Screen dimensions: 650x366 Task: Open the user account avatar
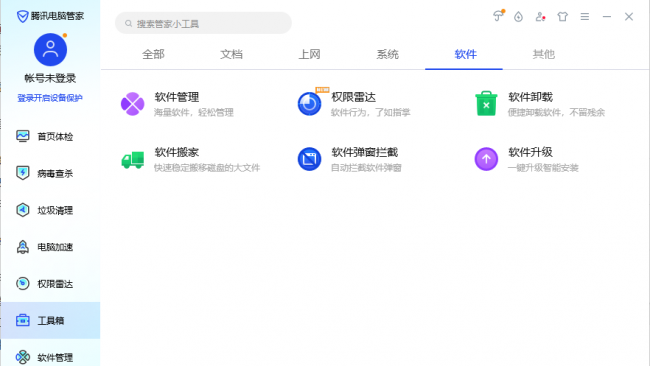(50, 50)
